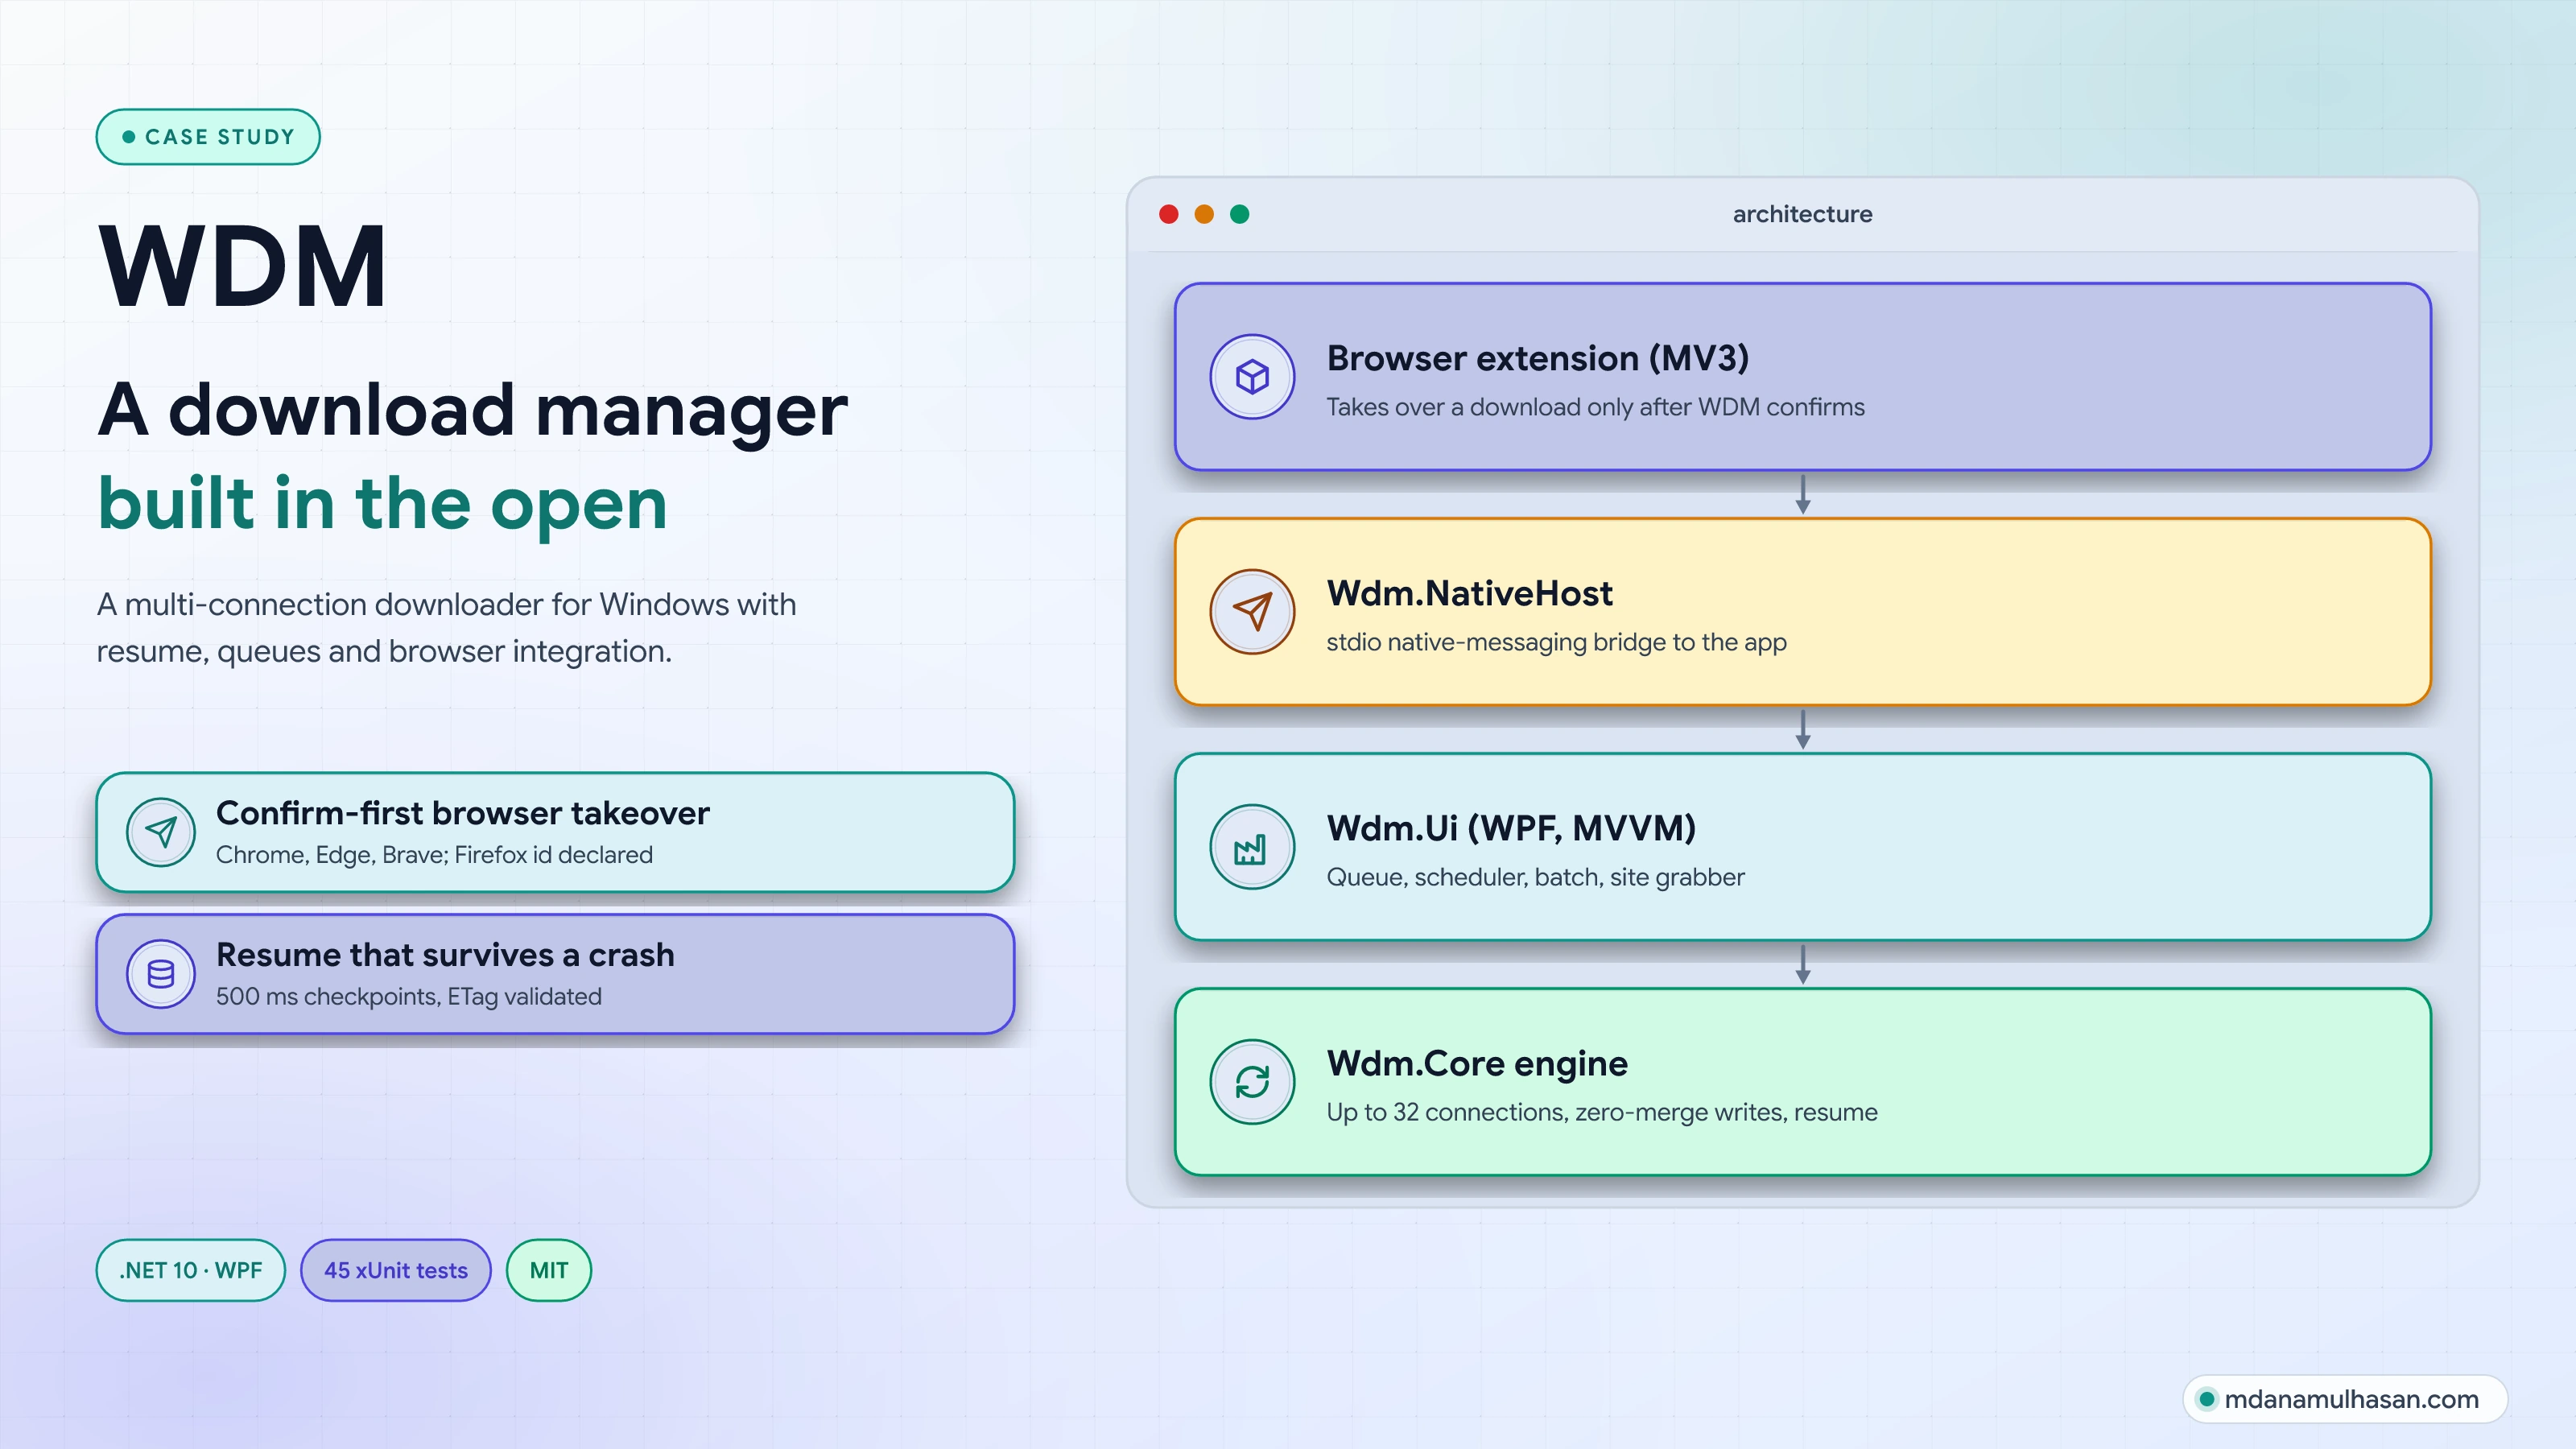Viewport: 2576px width, 1449px height.
Task: Select the .NET 10 · WPF tag
Action: tap(191, 1270)
